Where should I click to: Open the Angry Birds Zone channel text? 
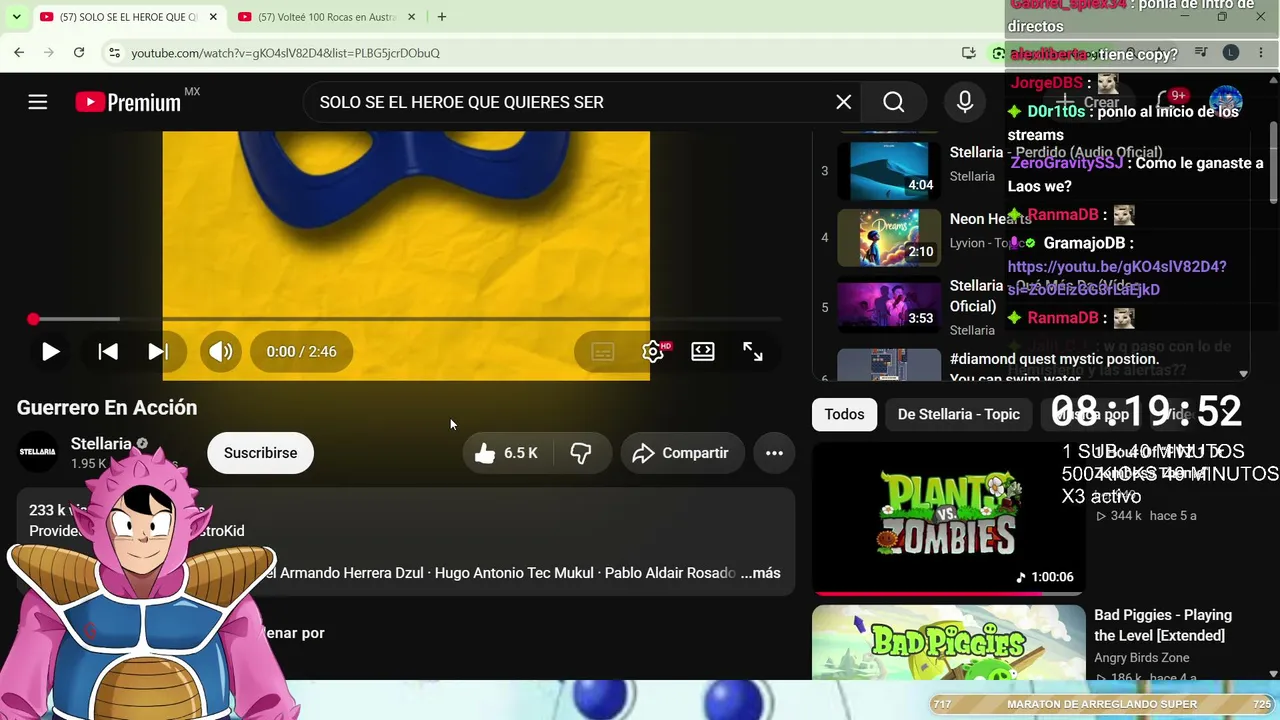(1141, 657)
